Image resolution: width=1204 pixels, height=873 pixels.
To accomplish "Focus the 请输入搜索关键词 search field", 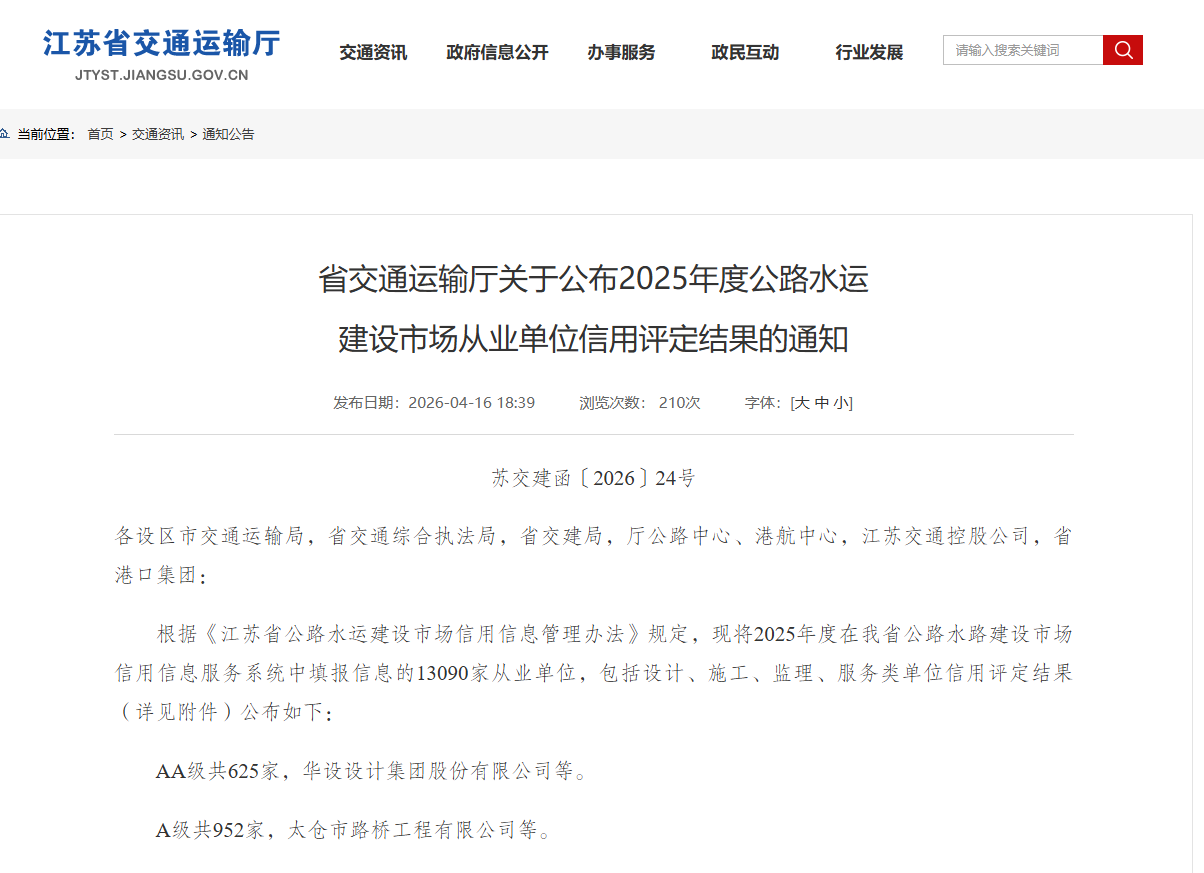I will point(1022,50).
